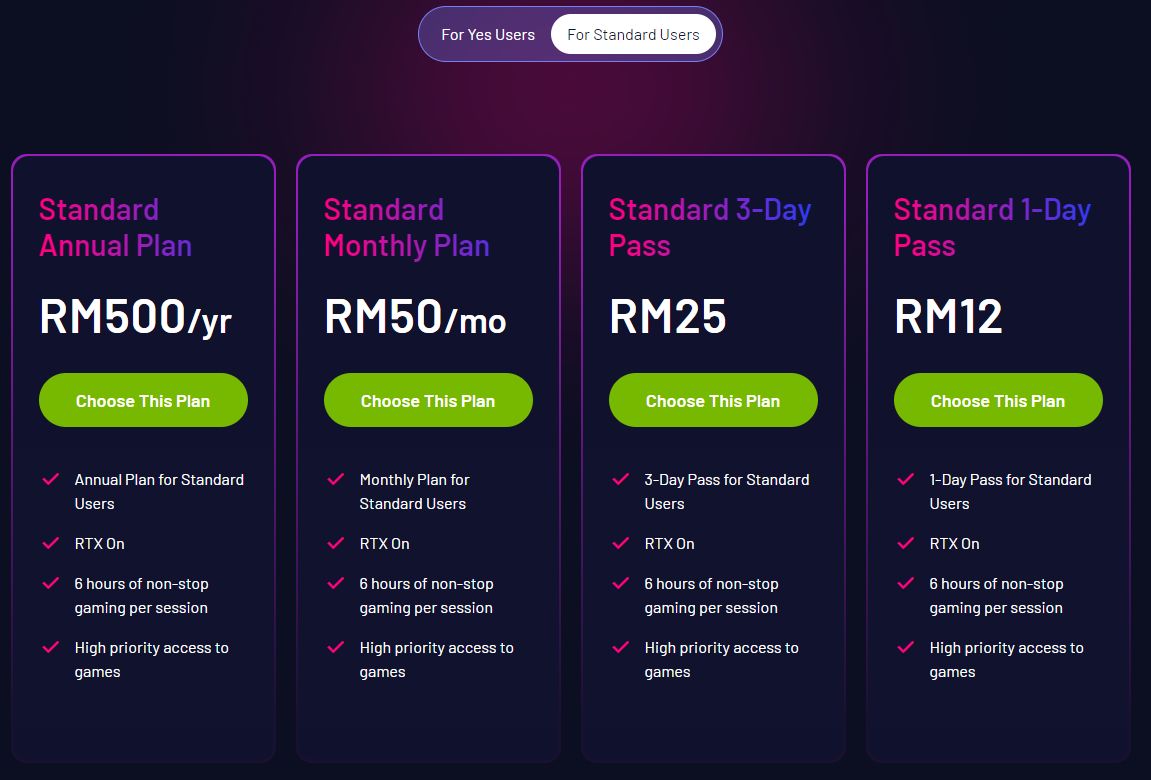Click the checkmark next to Annual Plan for Standard Users

coord(51,480)
